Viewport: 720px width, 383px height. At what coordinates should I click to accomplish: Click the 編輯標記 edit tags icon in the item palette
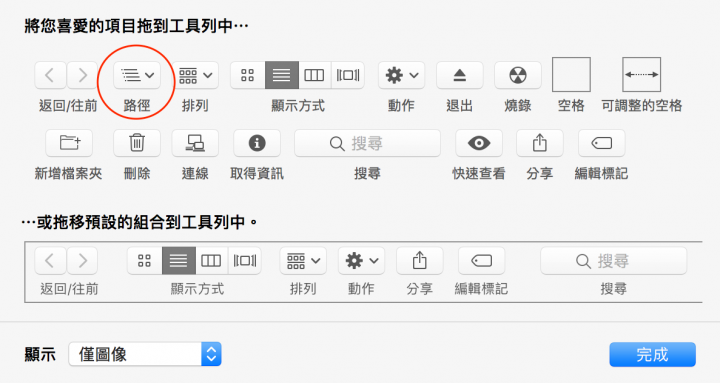pyautogui.click(x=602, y=143)
